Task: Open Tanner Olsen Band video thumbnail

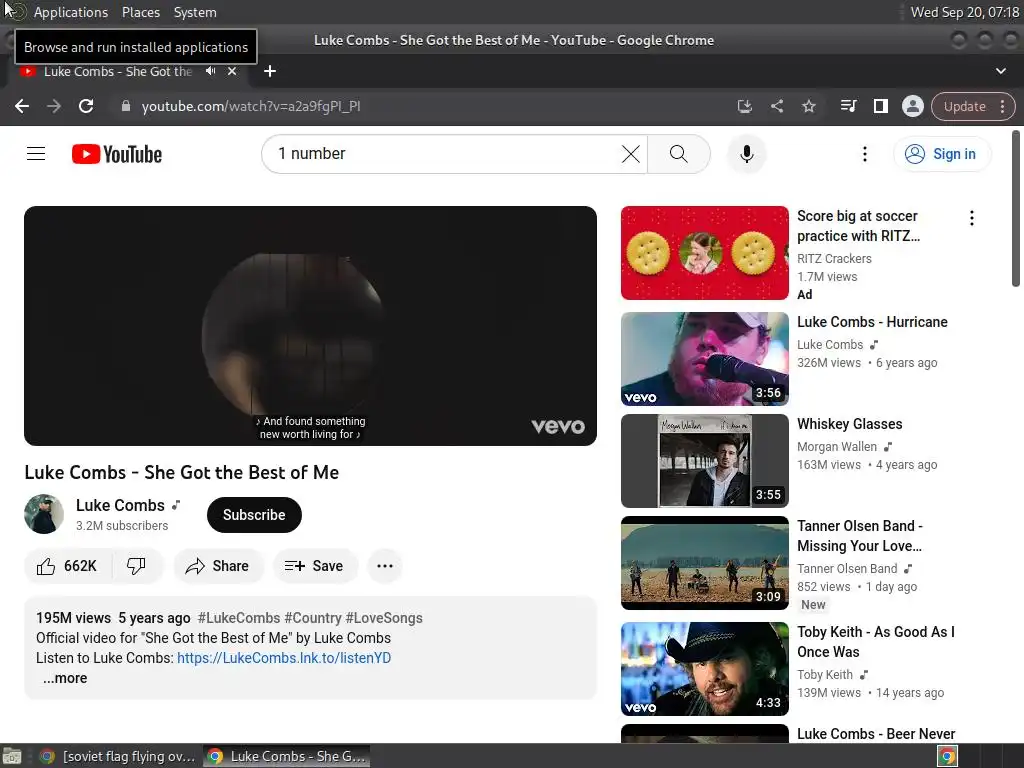Action: click(705, 563)
